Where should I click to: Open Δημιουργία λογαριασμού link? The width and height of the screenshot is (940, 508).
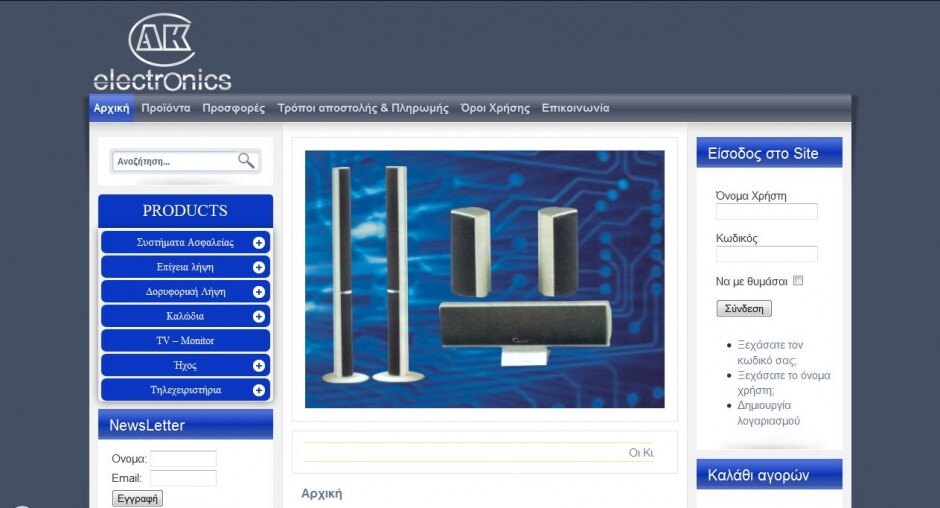(x=769, y=413)
